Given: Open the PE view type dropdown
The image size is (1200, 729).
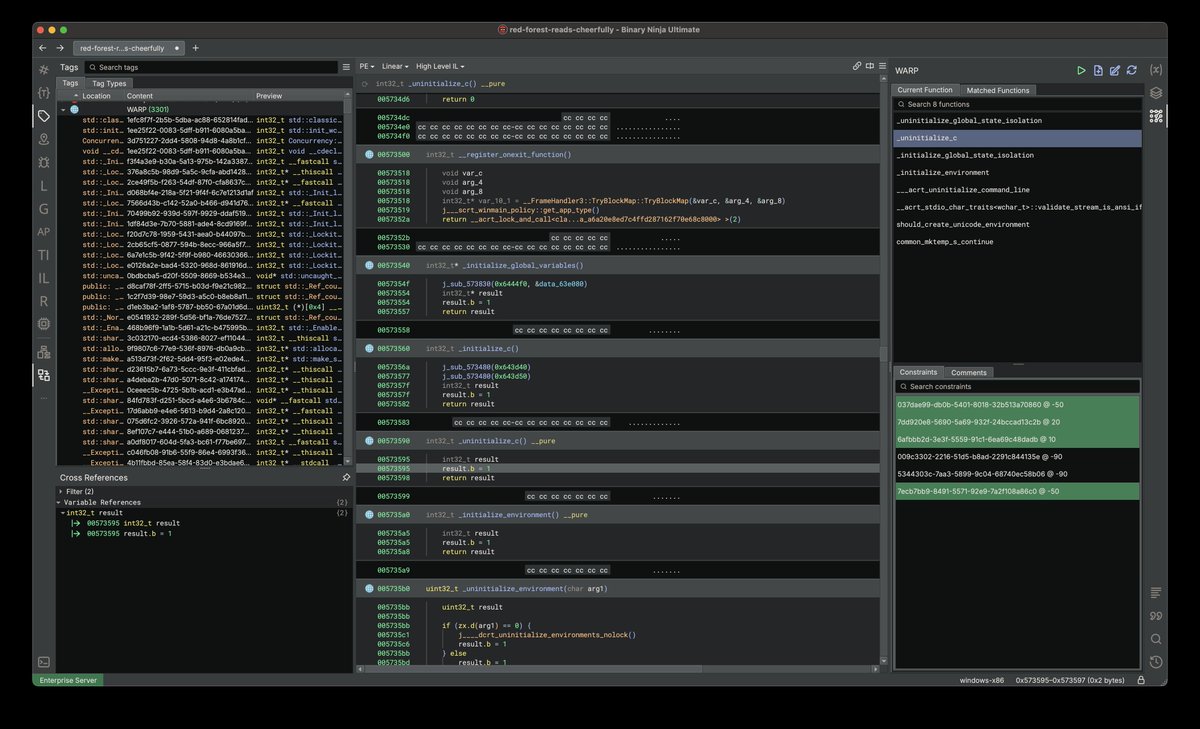Looking at the screenshot, I should pyautogui.click(x=366, y=66).
